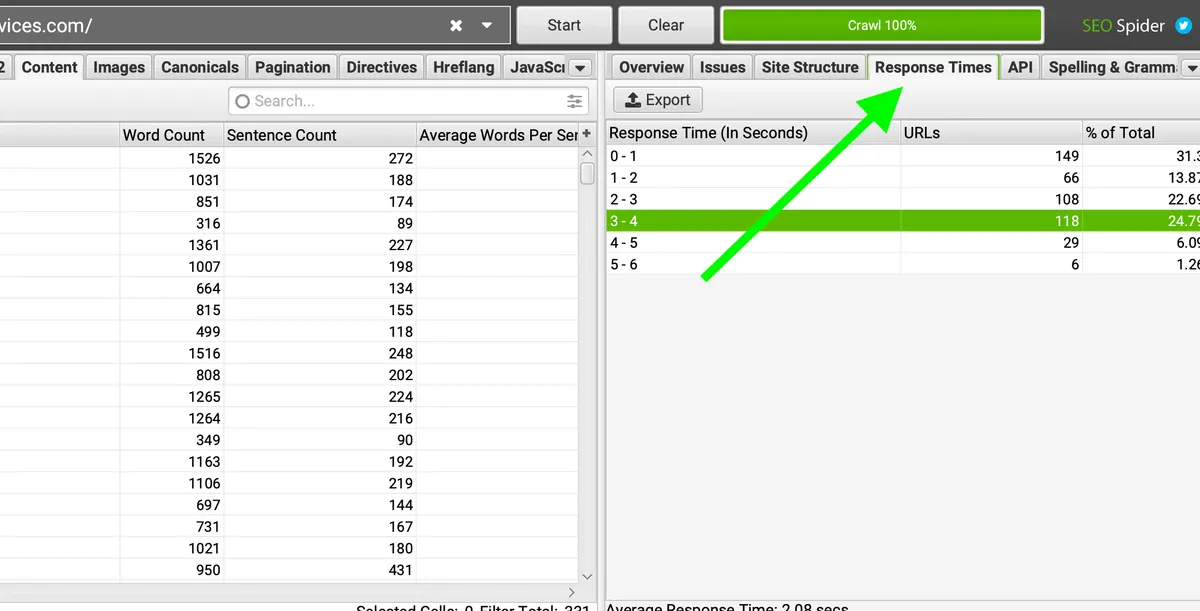Select word count cell 1526
Image resolution: width=1200 pixels, height=611 pixels.
(x=204, y=158)
